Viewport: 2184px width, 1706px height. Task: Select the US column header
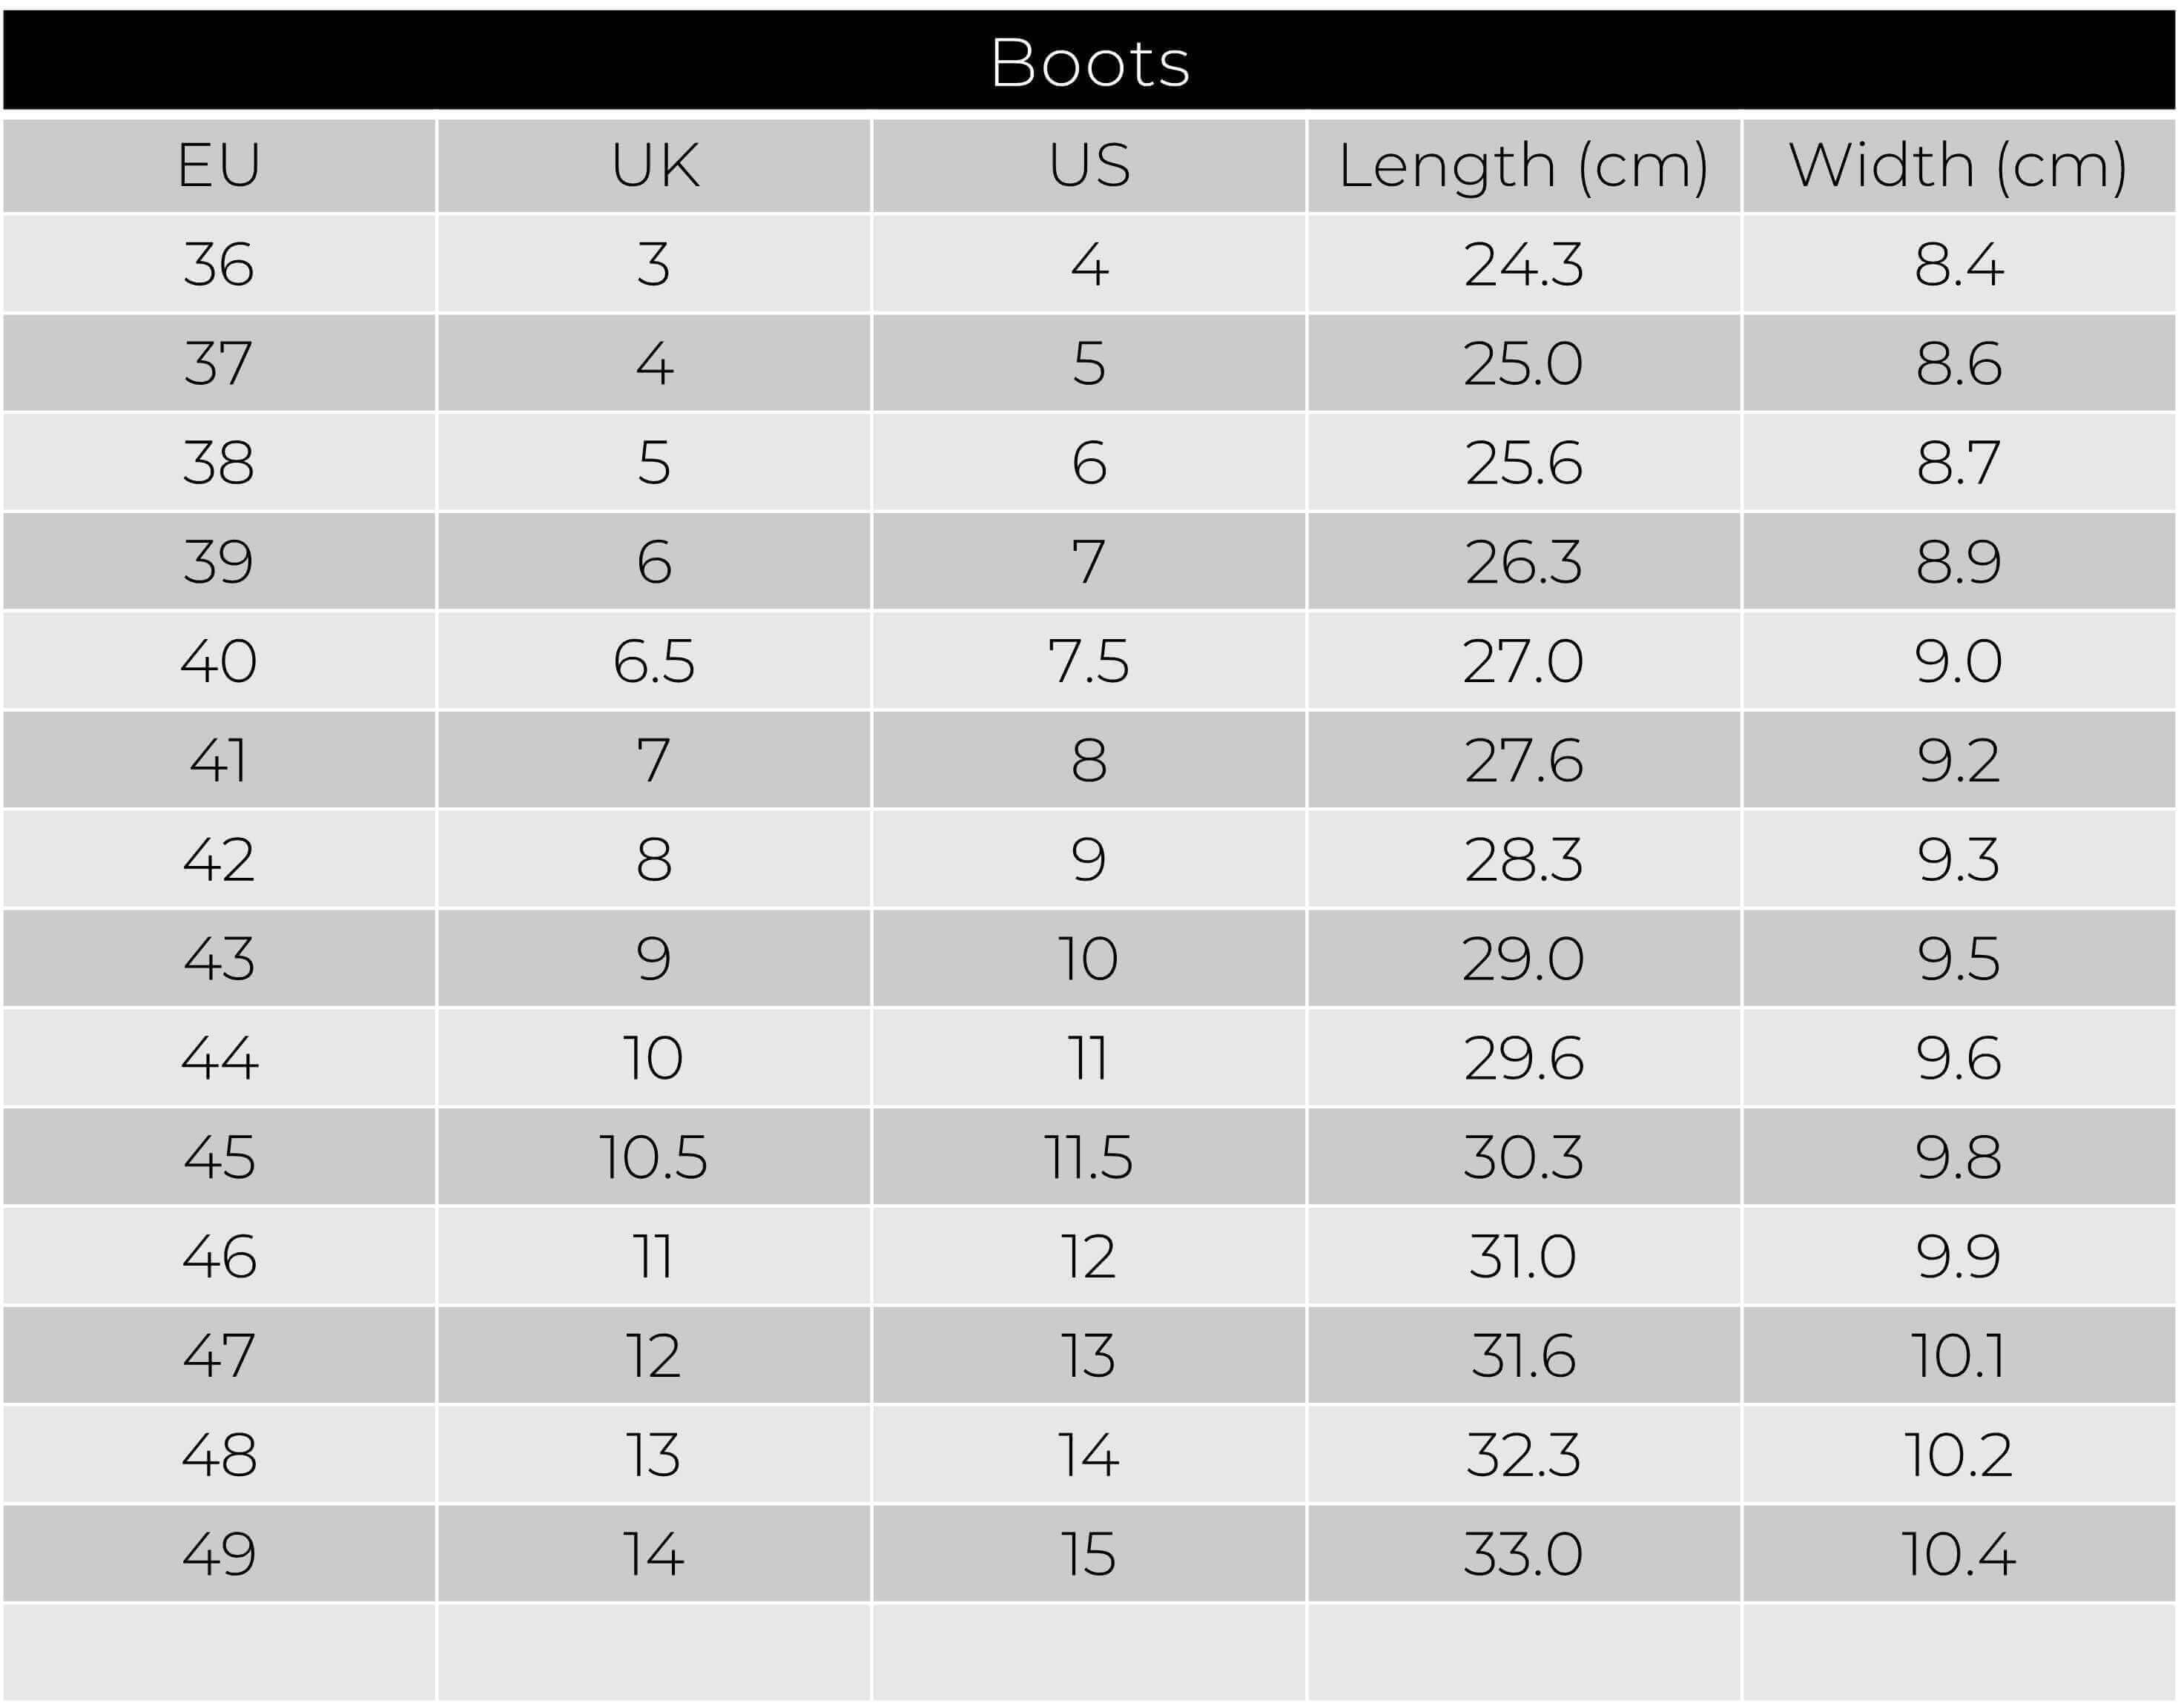(1089, 165)
